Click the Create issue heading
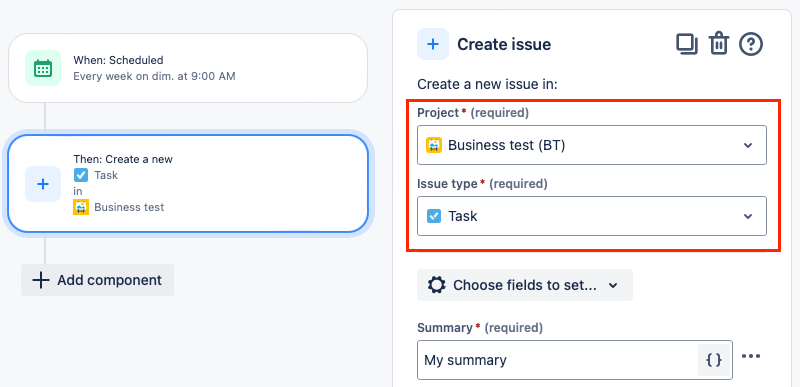This screenshot has height=387, width=800. tap(504, 44)
